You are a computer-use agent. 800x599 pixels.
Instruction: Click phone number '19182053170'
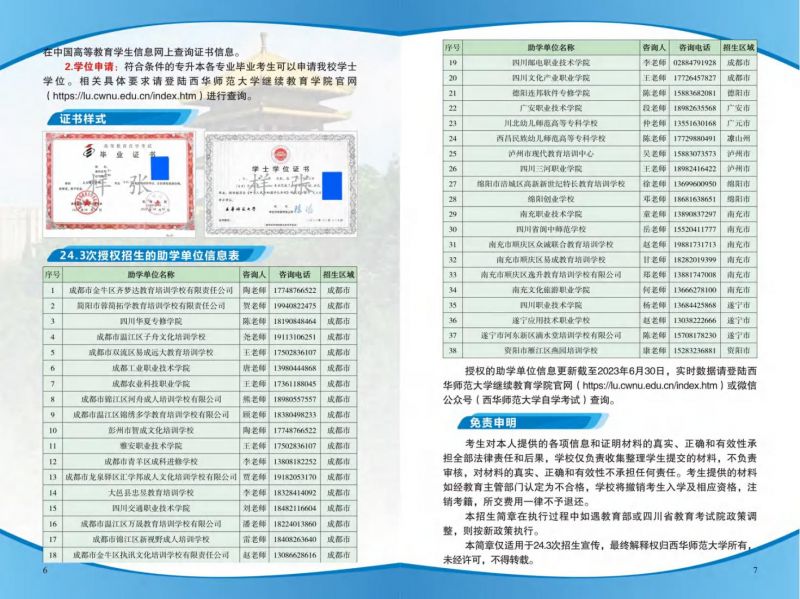click(295, 477)
